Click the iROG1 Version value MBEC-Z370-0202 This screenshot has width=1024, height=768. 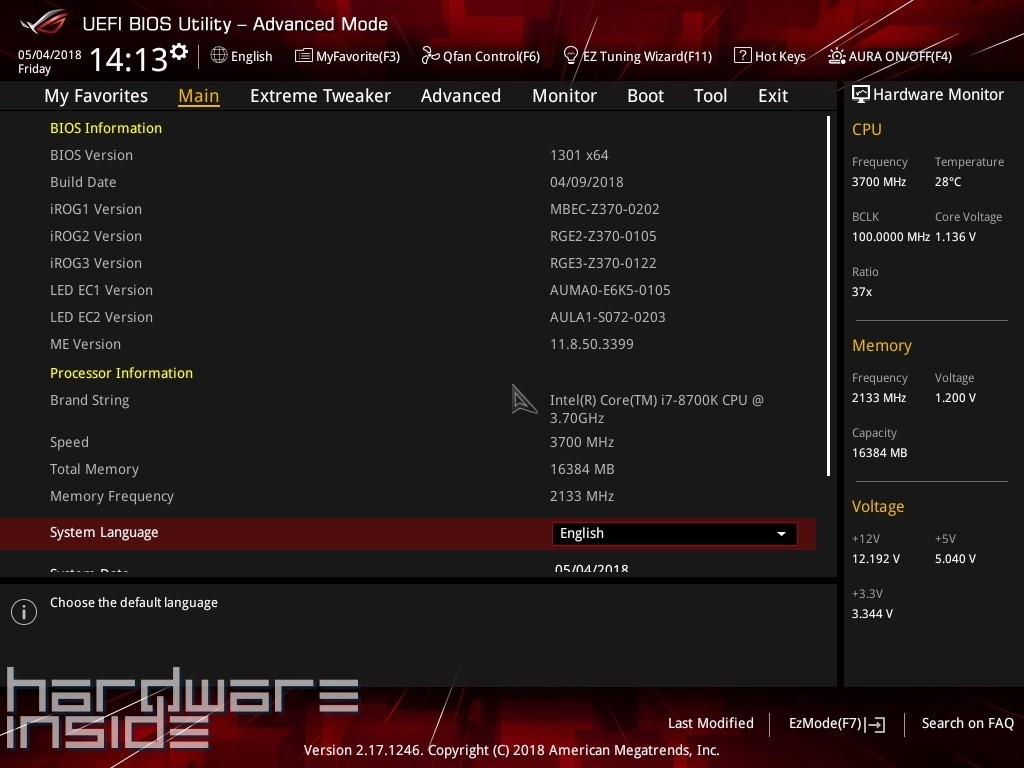pyautogui.click(x=605, y=209)
